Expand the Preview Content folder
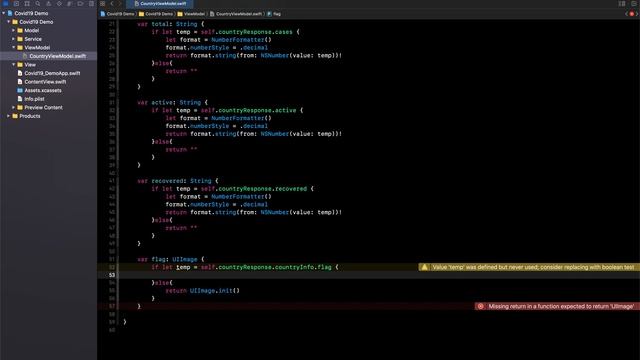 13,107
